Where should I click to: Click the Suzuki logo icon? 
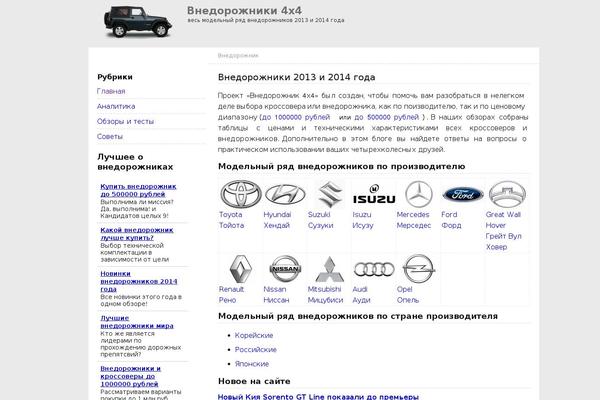tap(330, 194)
